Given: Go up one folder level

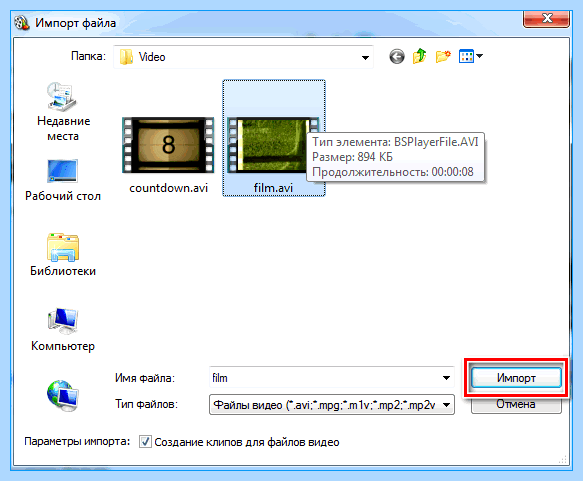Looking at the screenshot, I should coord(419,57).
